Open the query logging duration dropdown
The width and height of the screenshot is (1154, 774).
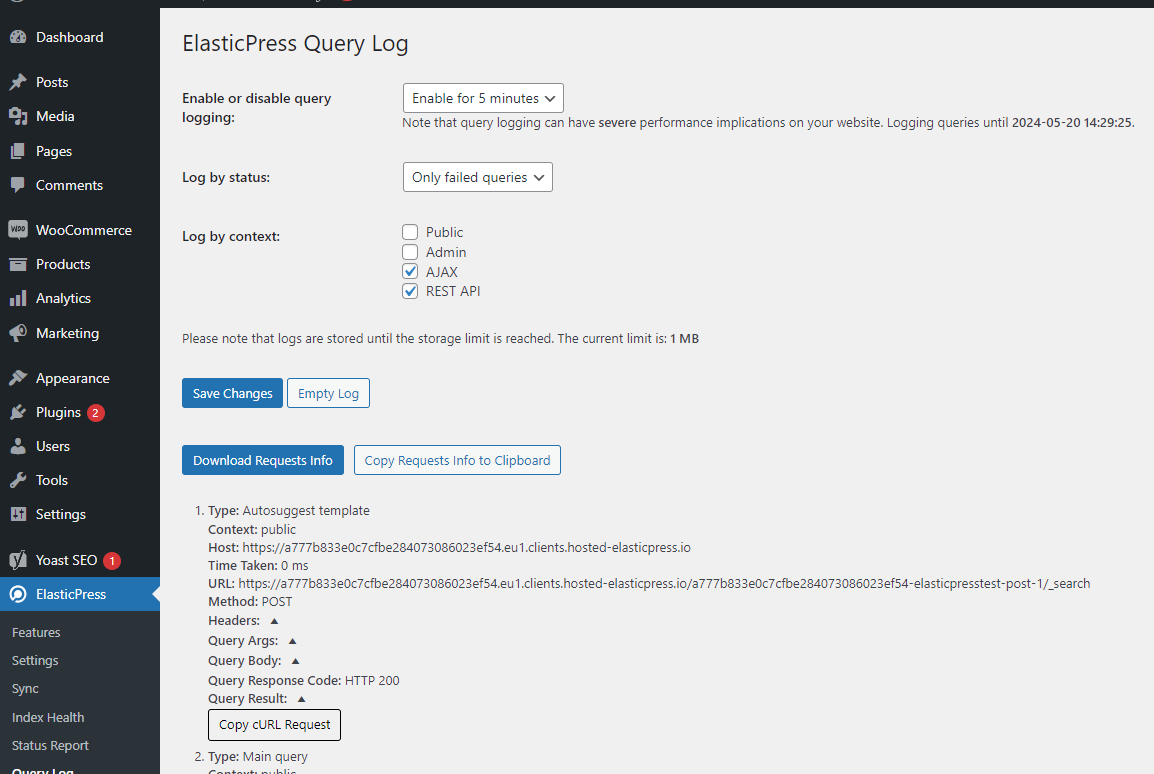[482, 98]
